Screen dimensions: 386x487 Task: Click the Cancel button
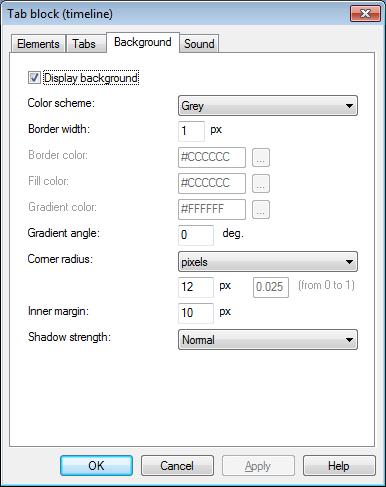(177, 466)
